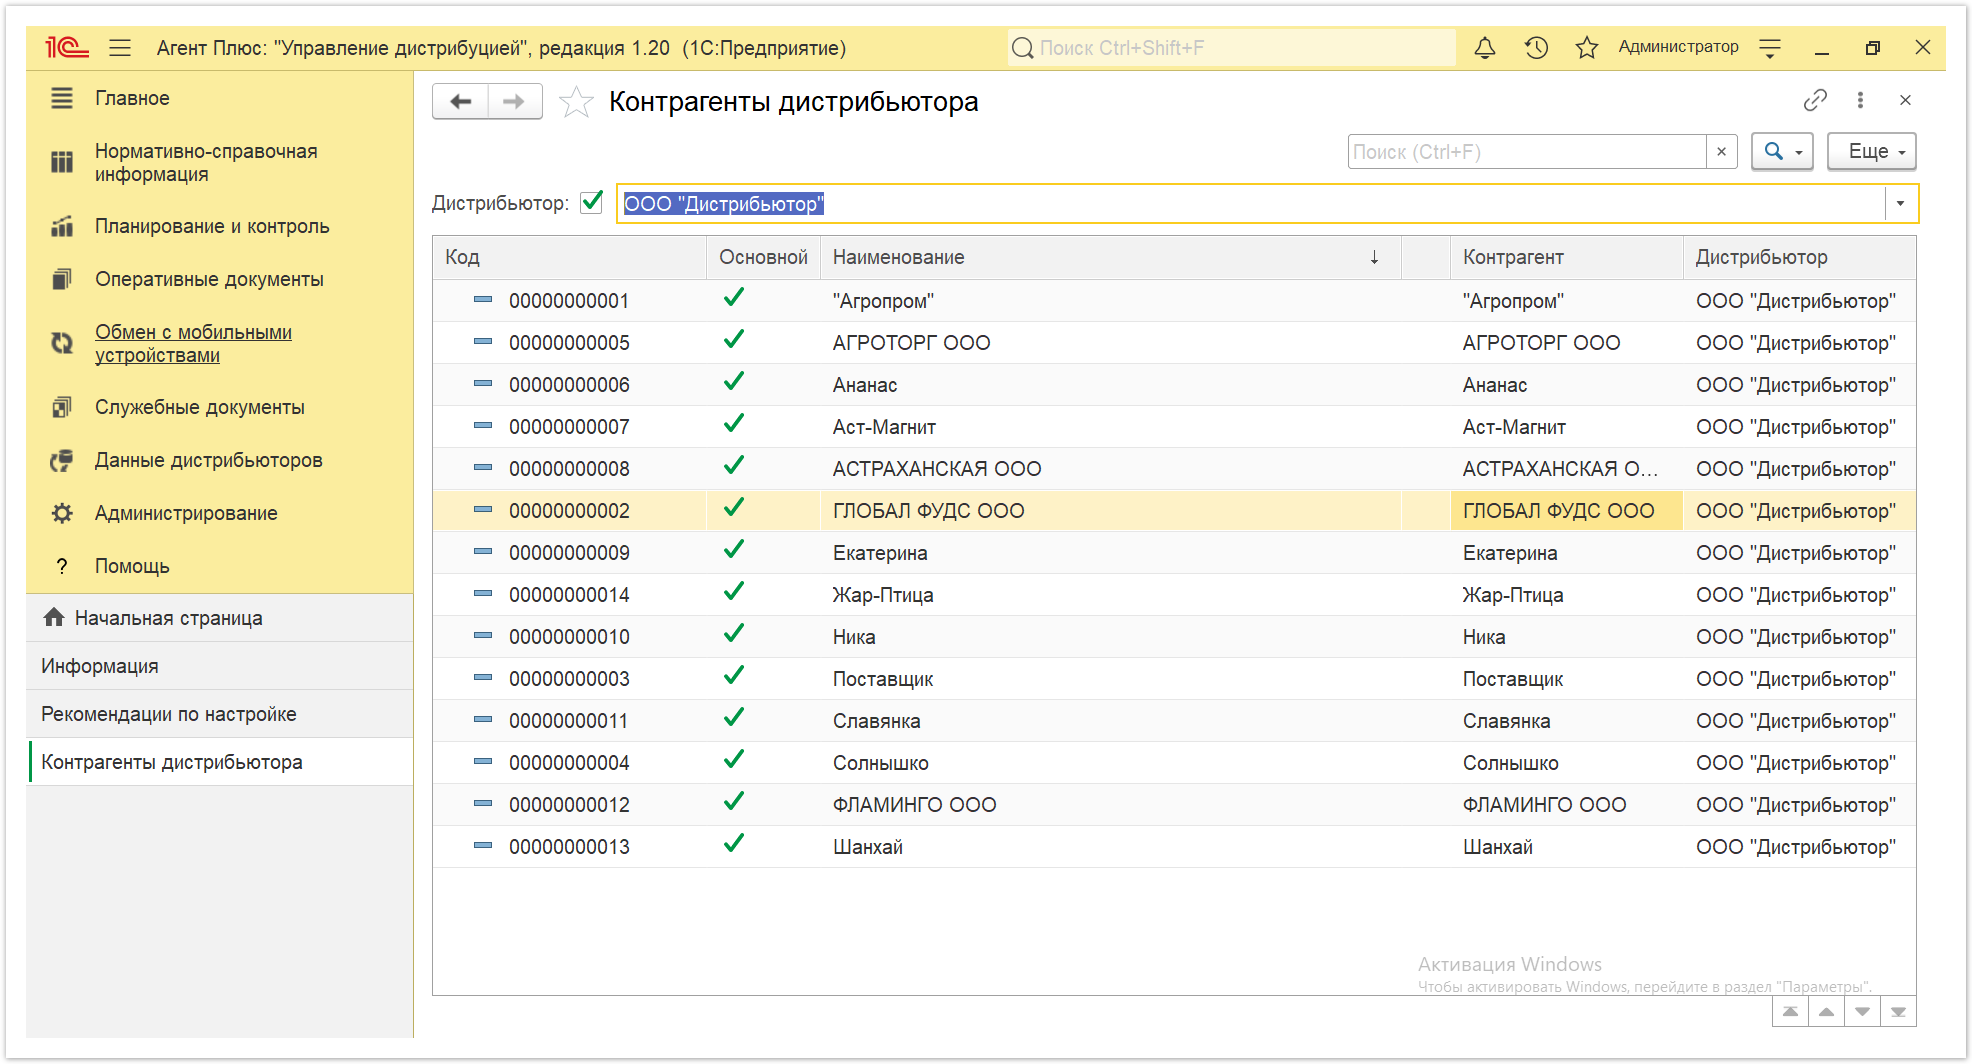Image resolution: width=1972 pixels, height=1064 pixels.
Task: Open Данные дистрибьюторов section
Action: click(x=209, y=460)
